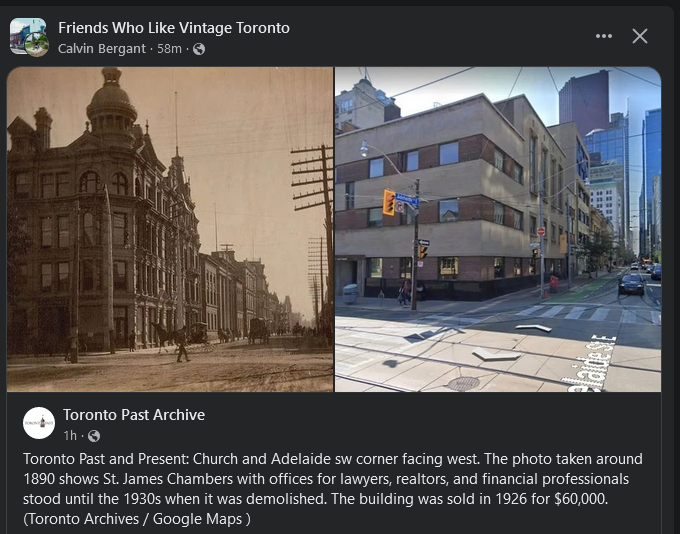680x534 pixels.
Task: Click the shared post description text
Action: (333, 489)
